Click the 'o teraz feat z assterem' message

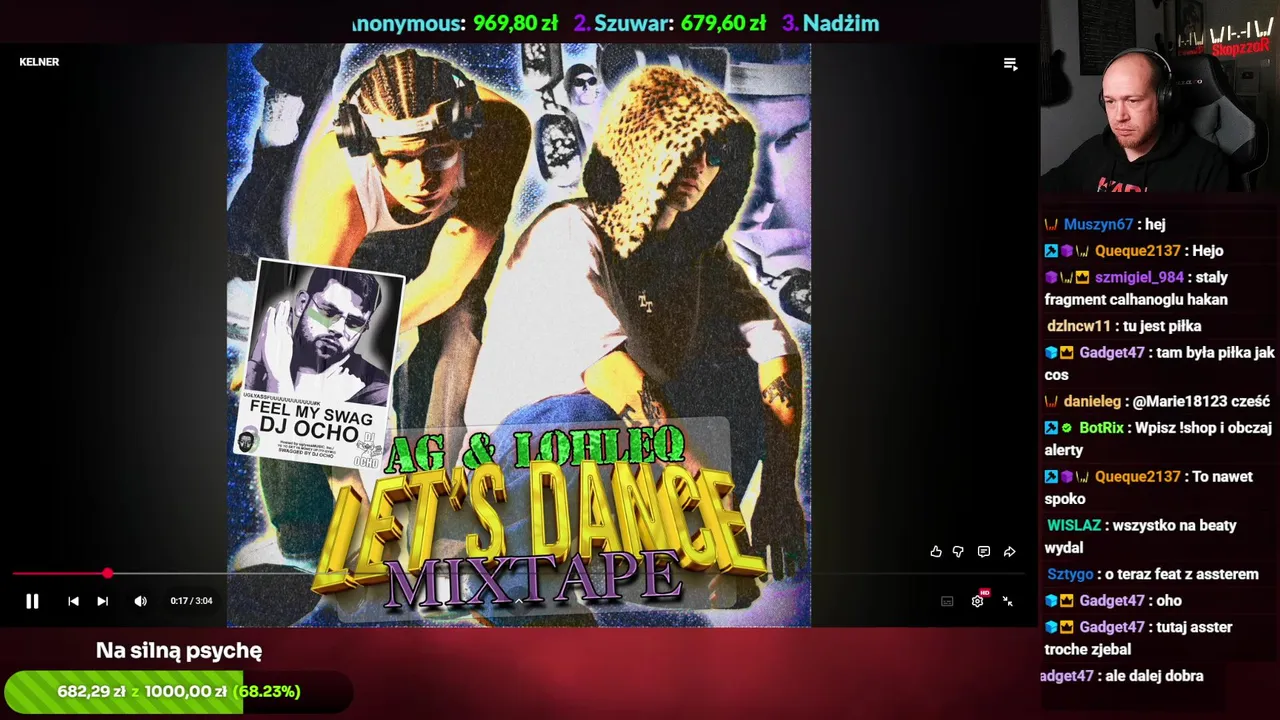1182,574
